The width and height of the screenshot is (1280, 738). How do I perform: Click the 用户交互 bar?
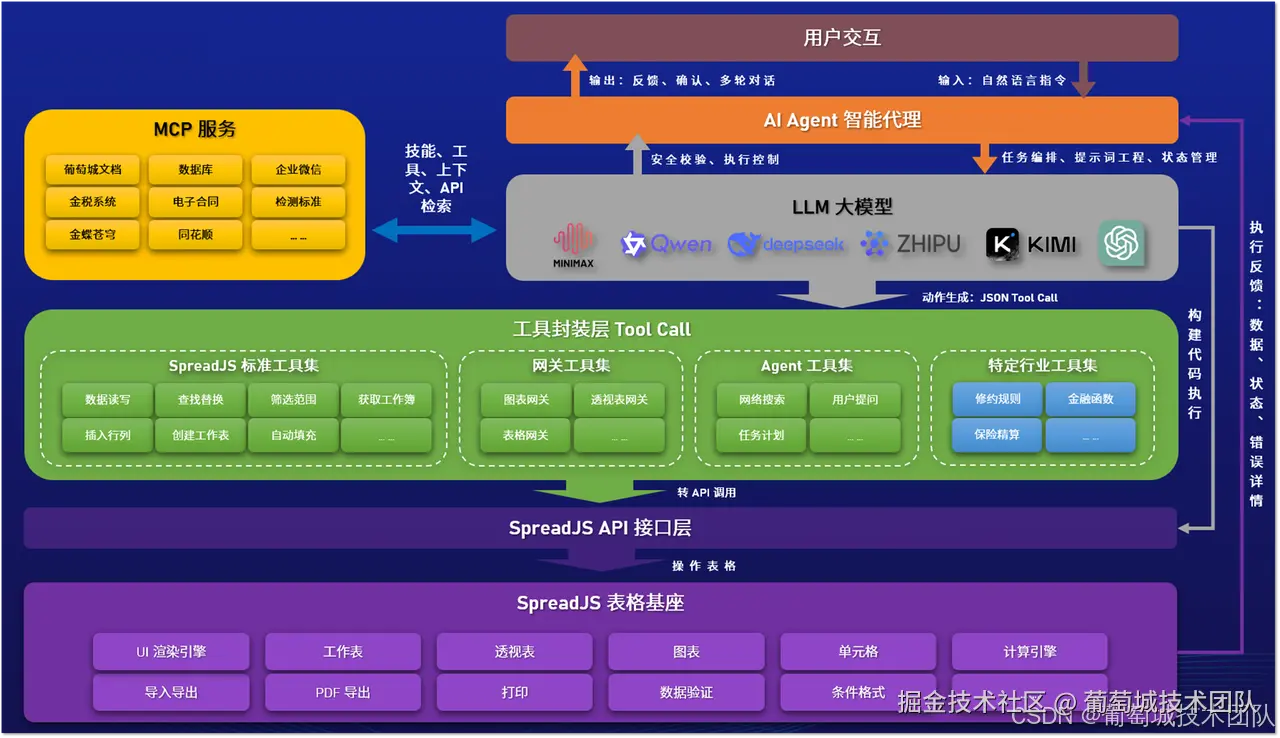(x=842, y=38)
